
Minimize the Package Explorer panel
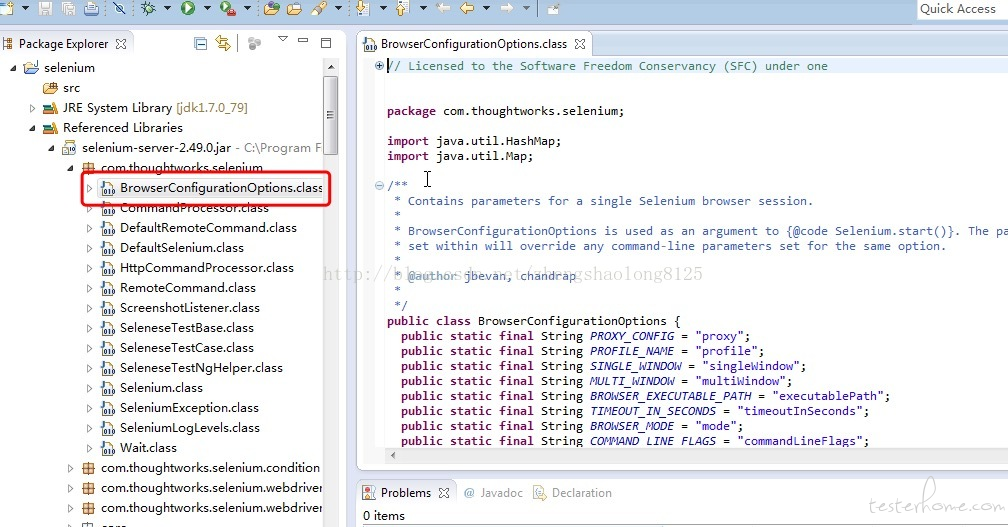(303, 40)
